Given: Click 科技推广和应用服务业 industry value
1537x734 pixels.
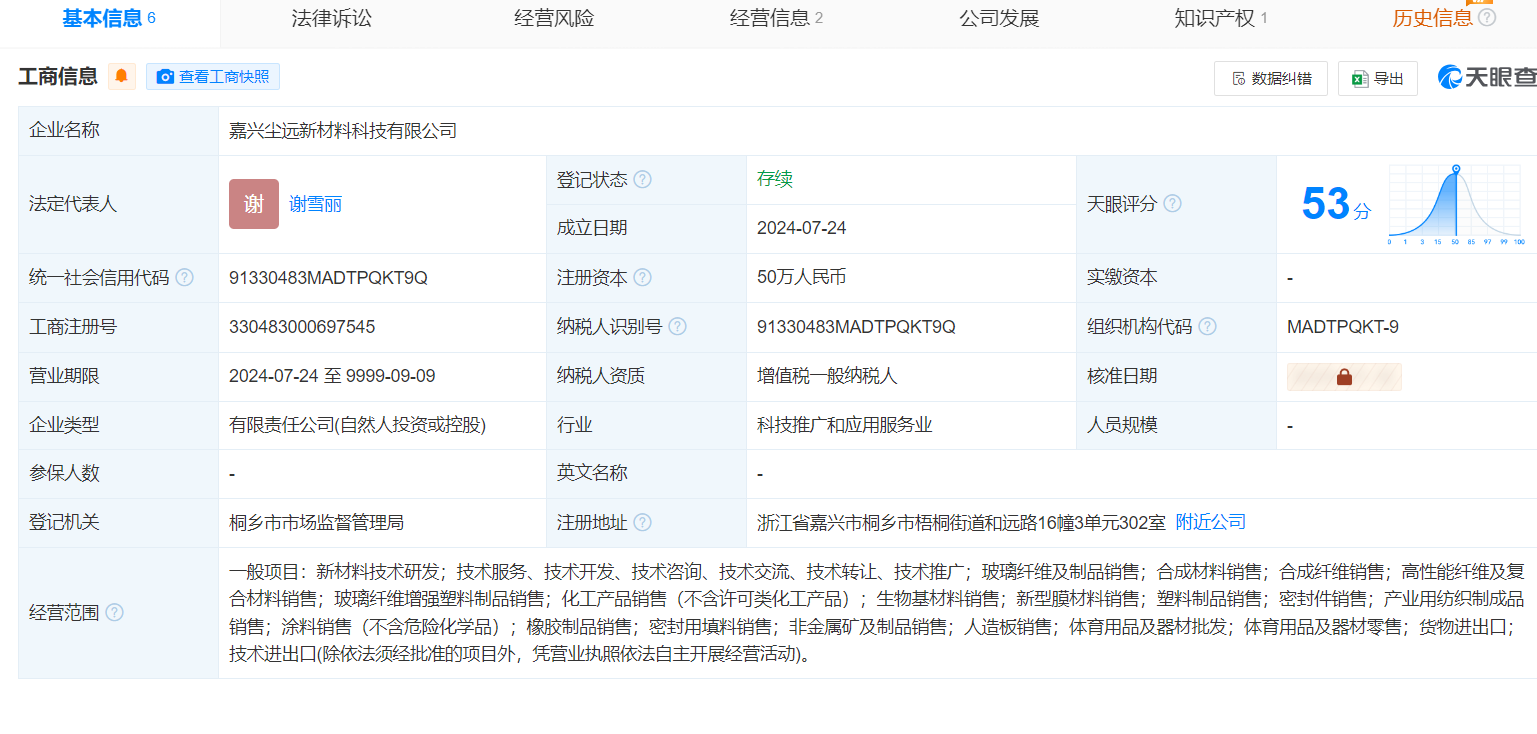Looking at the screenshot, I should click(x=845, y=425).
